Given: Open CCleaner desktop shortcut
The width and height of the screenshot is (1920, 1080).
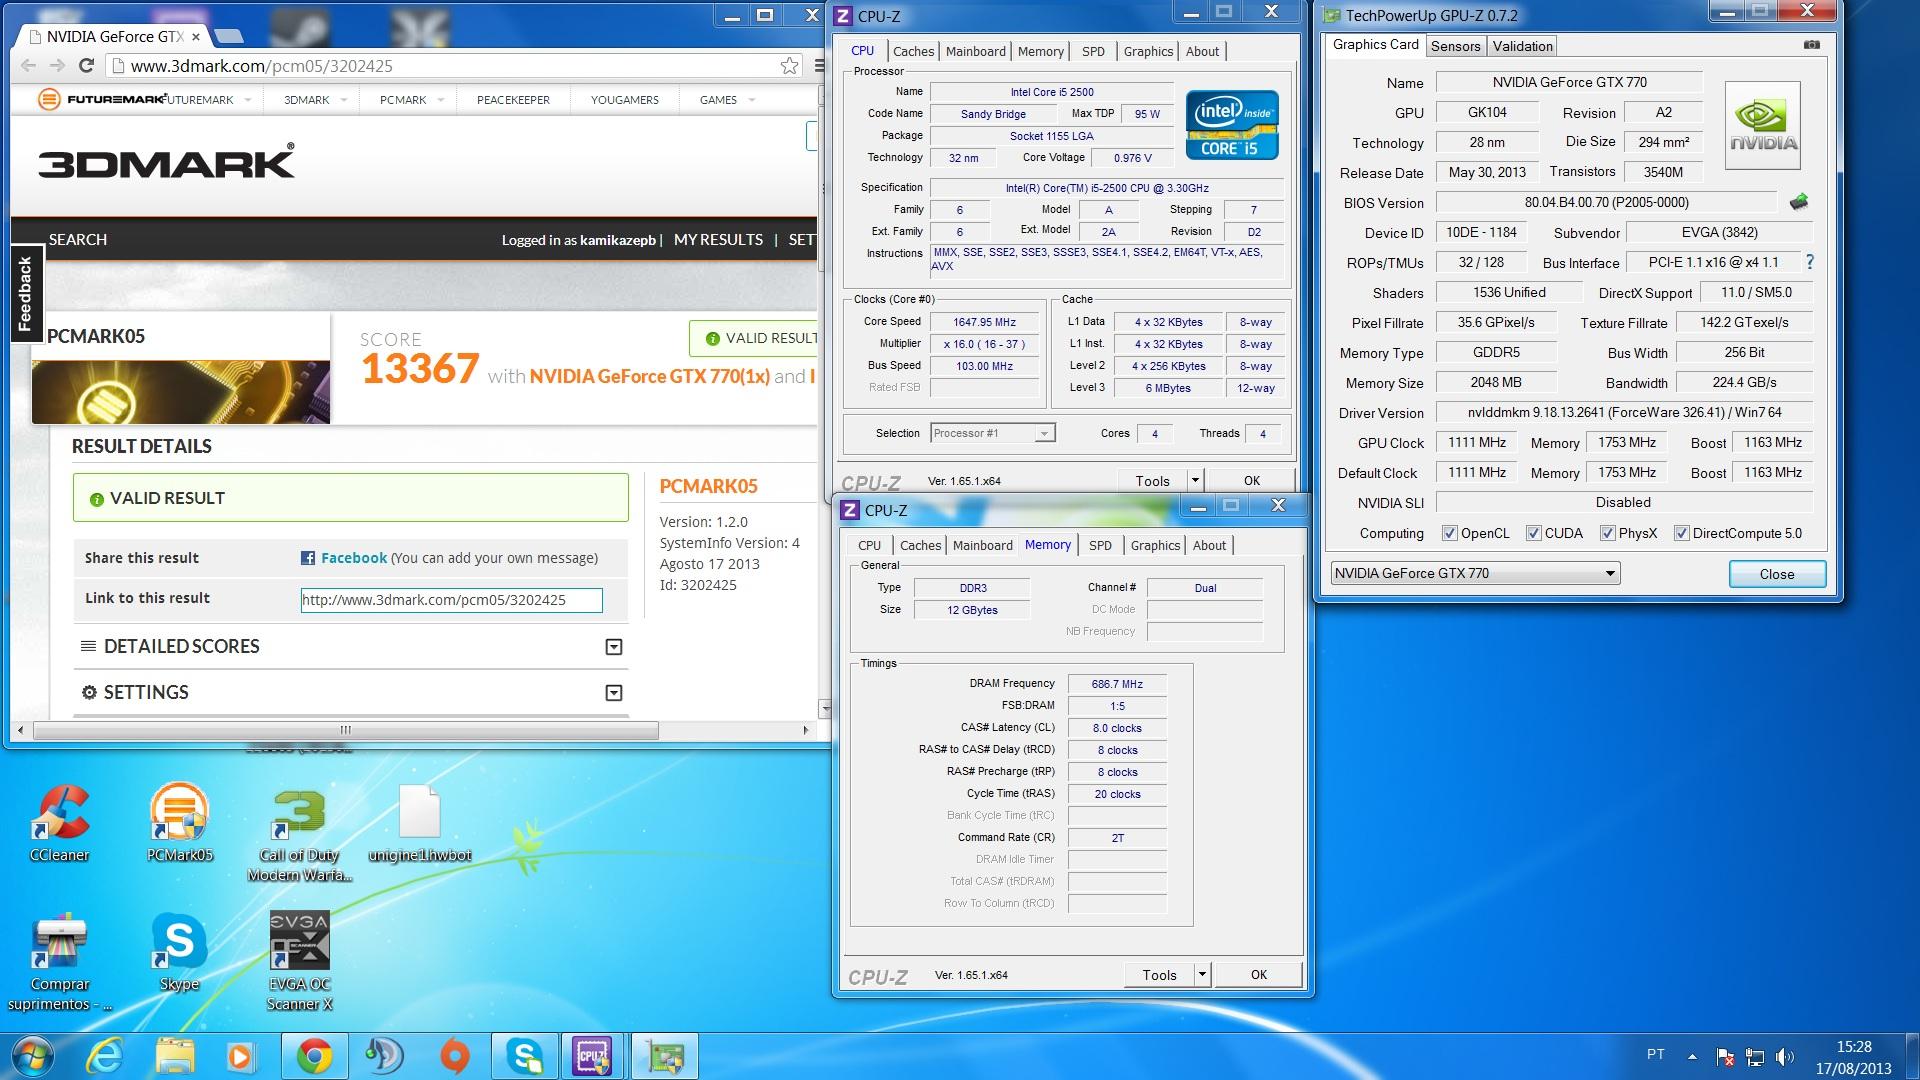Looking at the screenshot, I should [x=59, y=823].
